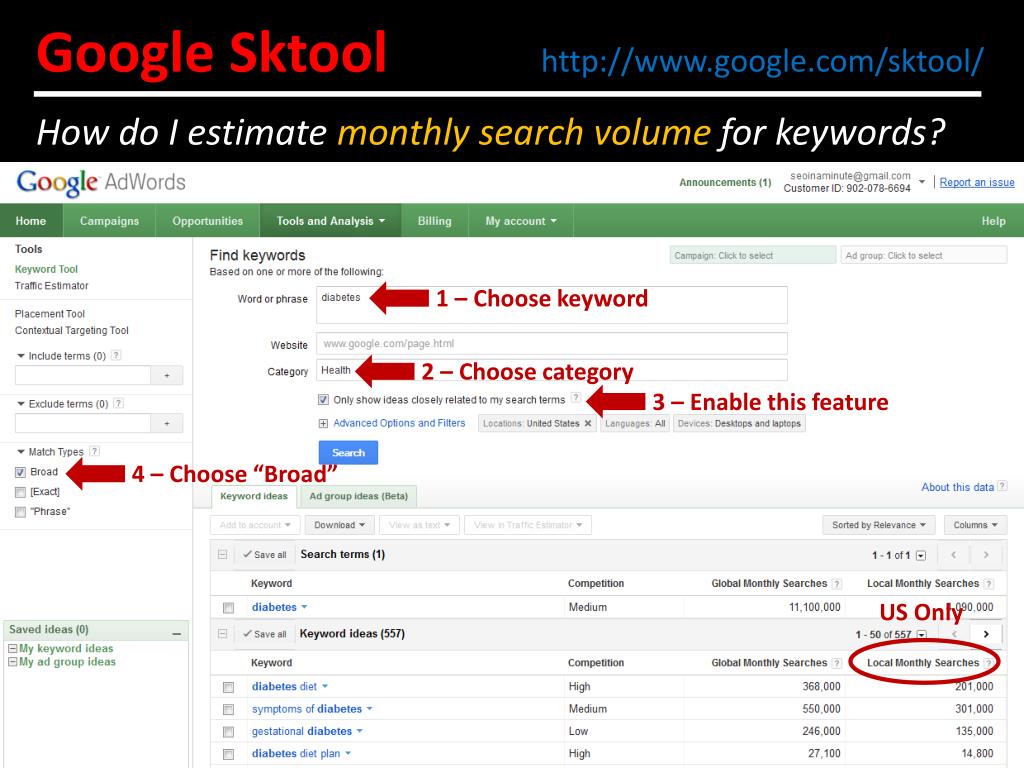
Task: Click the Google AdWords logo
Action: click(x=101, y=182)
